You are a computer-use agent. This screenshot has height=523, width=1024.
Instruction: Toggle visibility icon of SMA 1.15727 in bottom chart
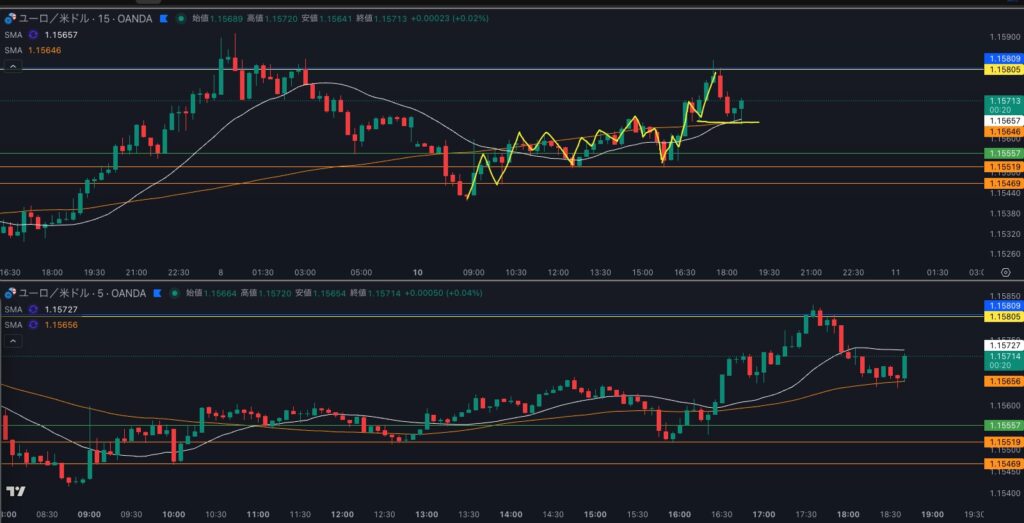[32, 310]
